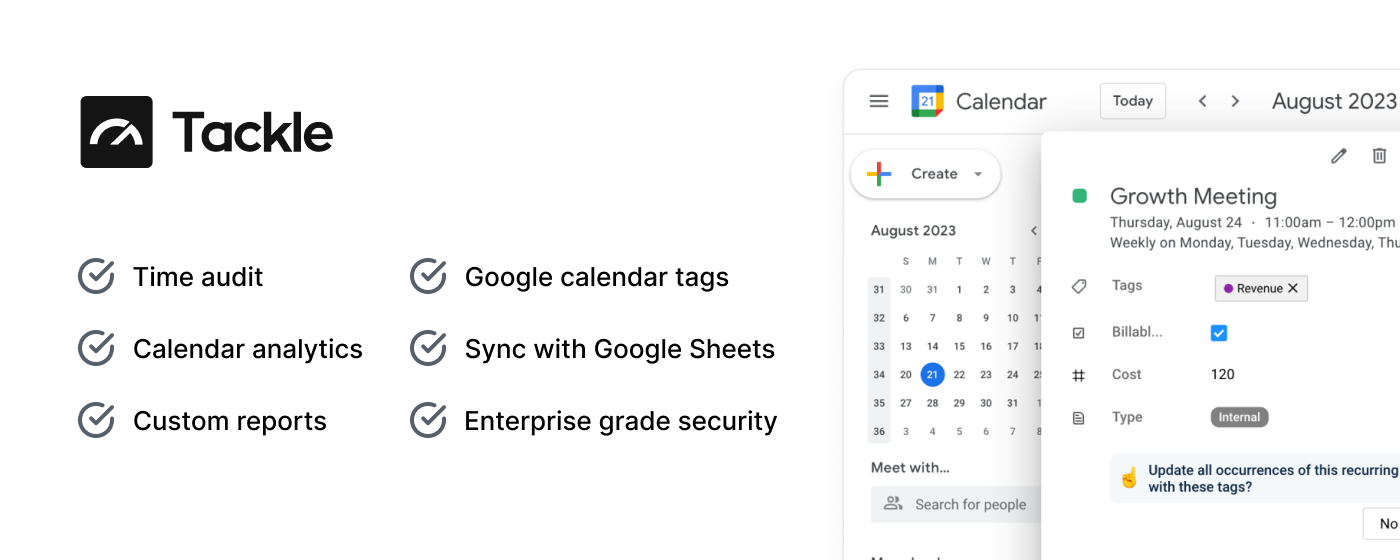Click the Time audit checkmark icon
The height and width of the screenshot is (560, 1400).
click(96, 276)
